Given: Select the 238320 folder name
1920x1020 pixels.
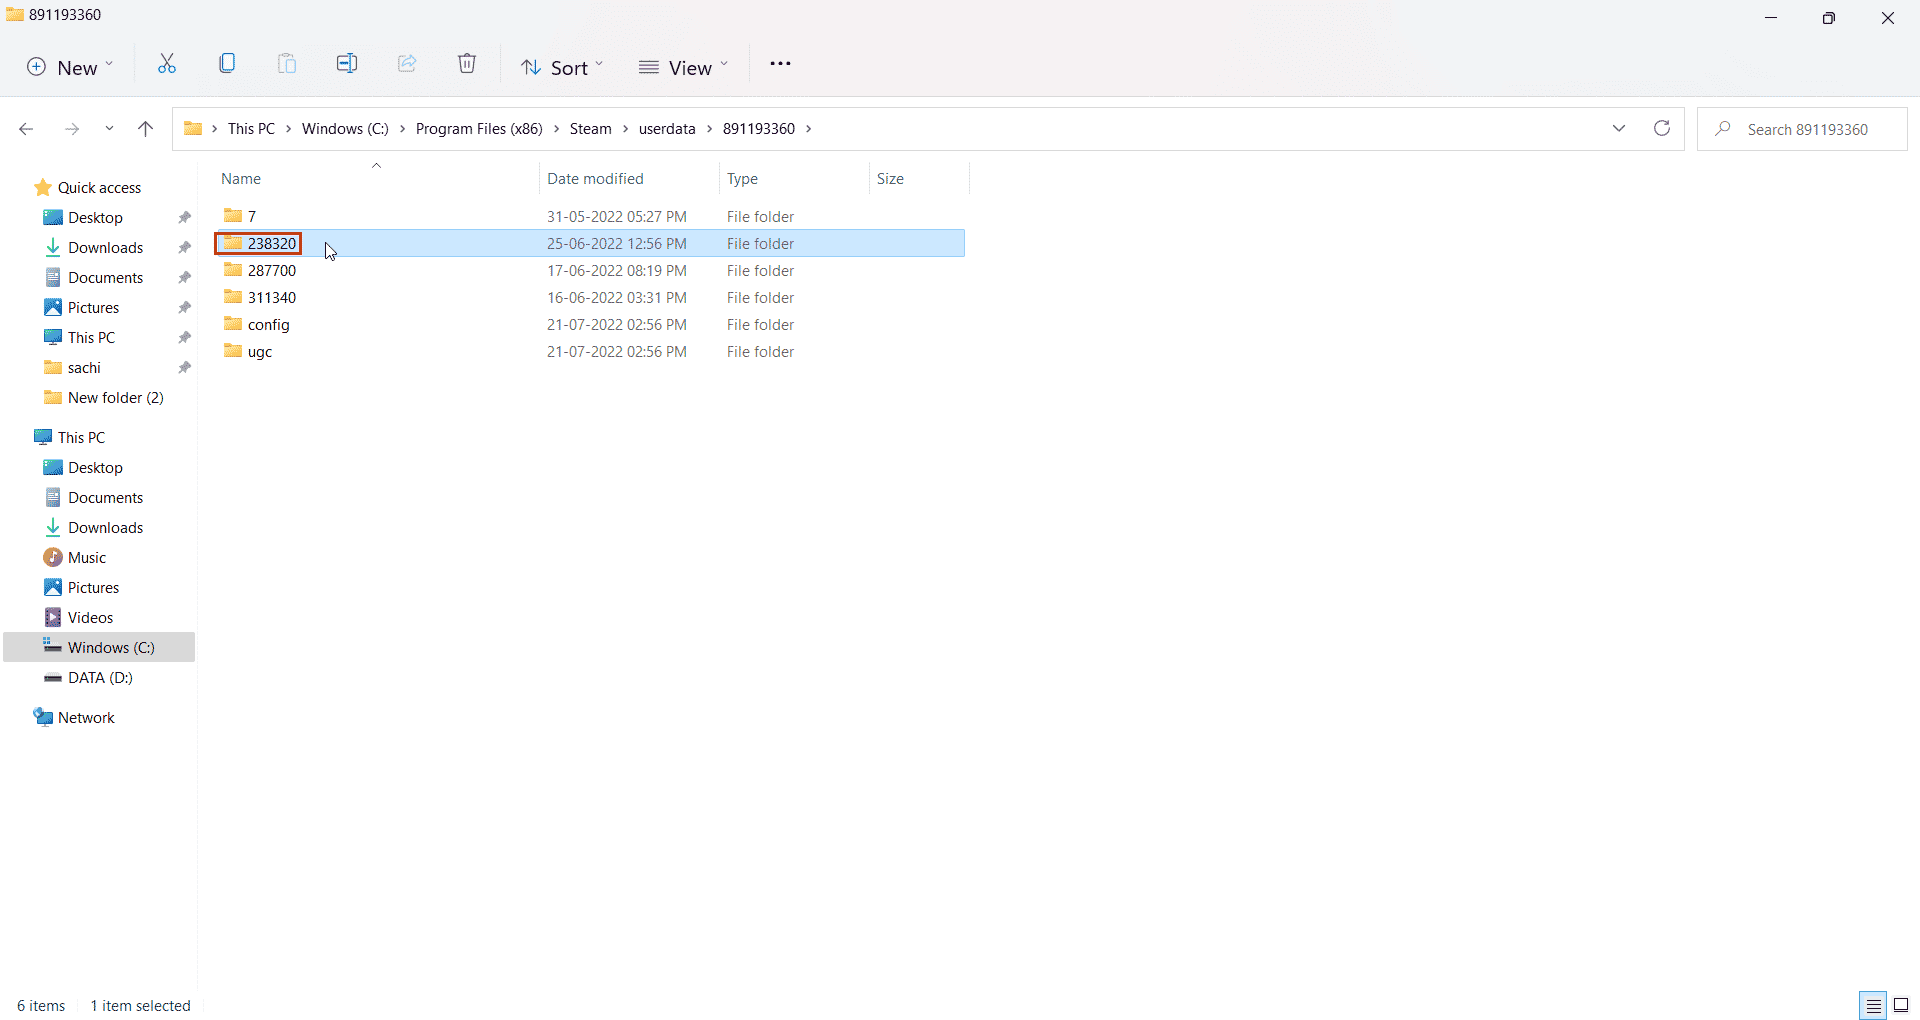Looking at the screenshot, I should (x=272, y=243).
